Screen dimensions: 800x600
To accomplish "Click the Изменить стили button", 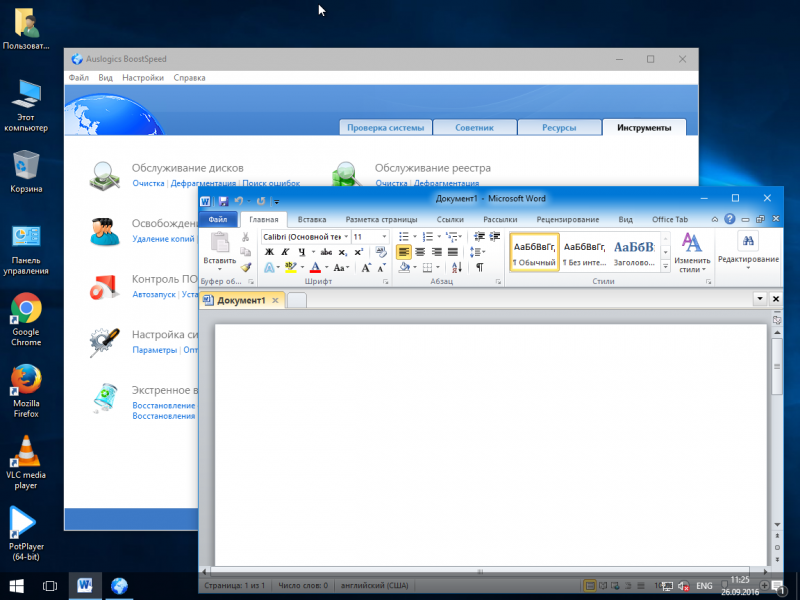I will pyautogui.click(x=692, y=252).
